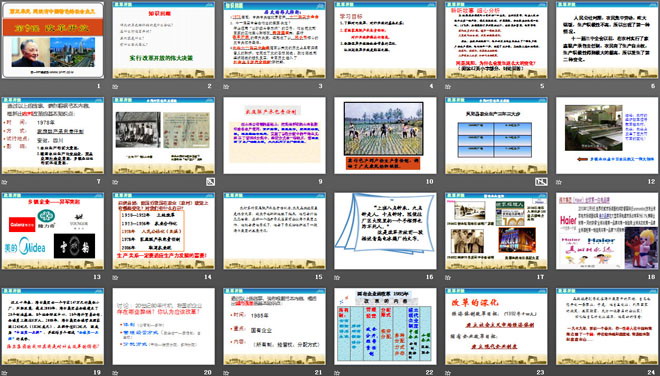
Task: Select slide 18 thumbnail with Haier logo
Action: [607, 231]
